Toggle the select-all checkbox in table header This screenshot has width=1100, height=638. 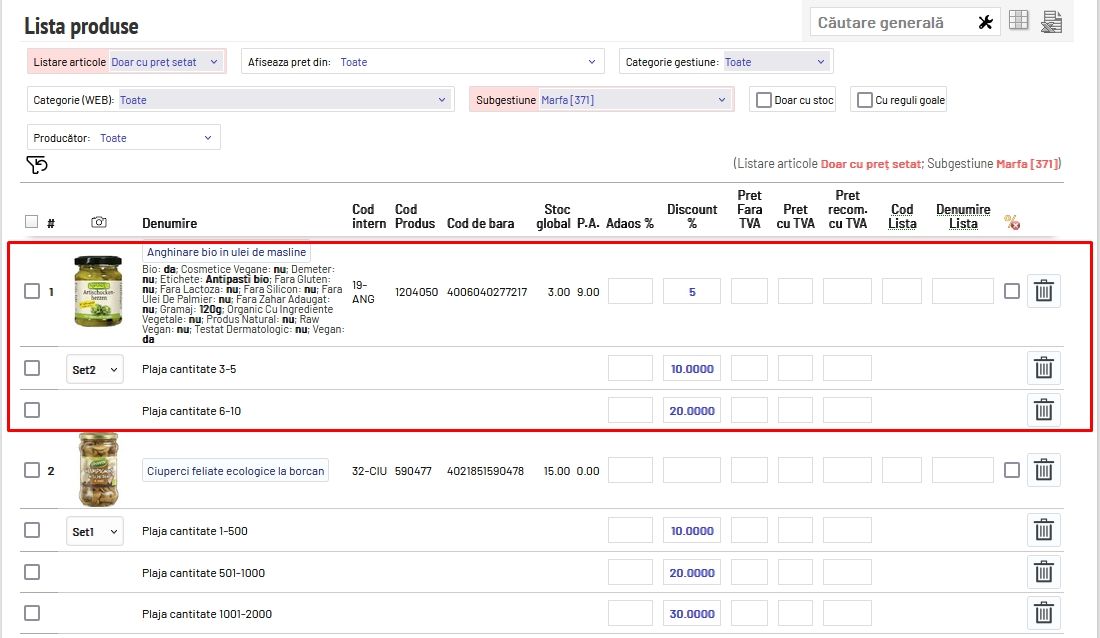click(x=31, y=222)
